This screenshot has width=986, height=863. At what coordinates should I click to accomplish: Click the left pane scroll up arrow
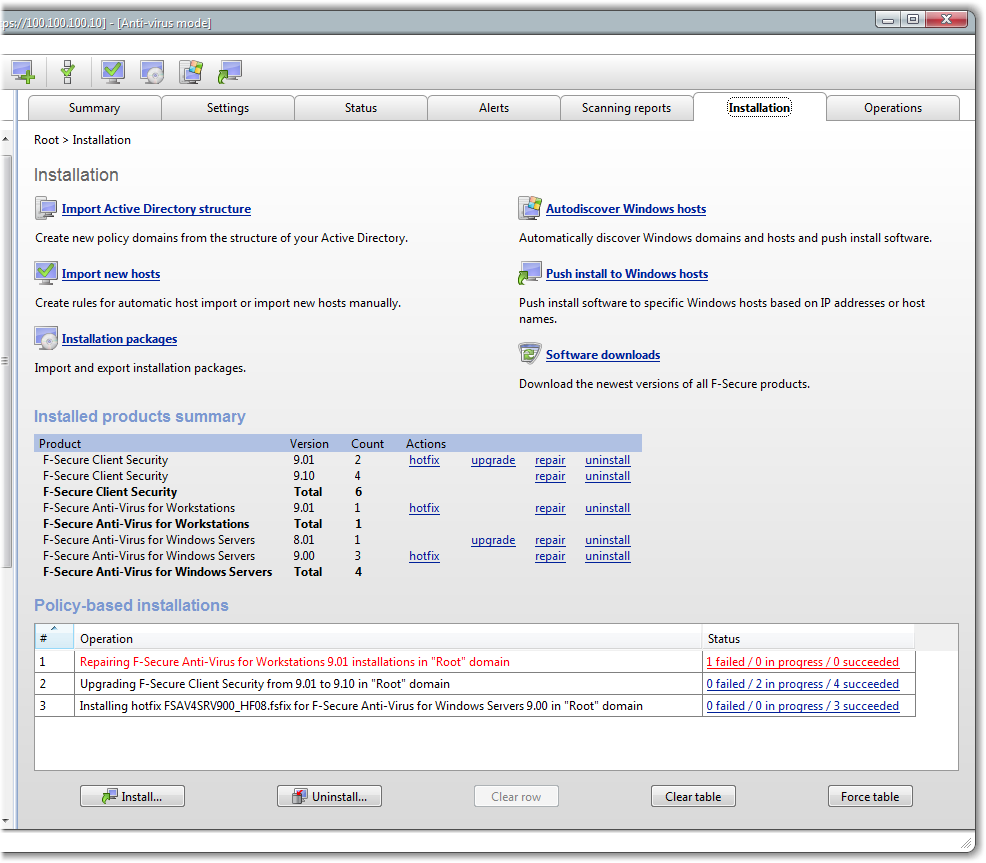point(6,138)
